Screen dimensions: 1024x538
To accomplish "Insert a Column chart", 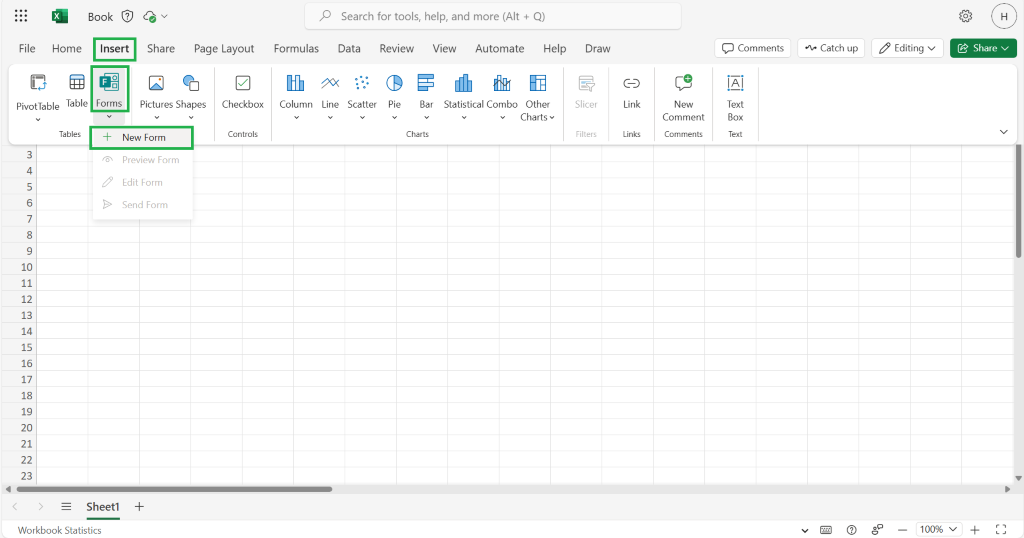I will (296, 90).
